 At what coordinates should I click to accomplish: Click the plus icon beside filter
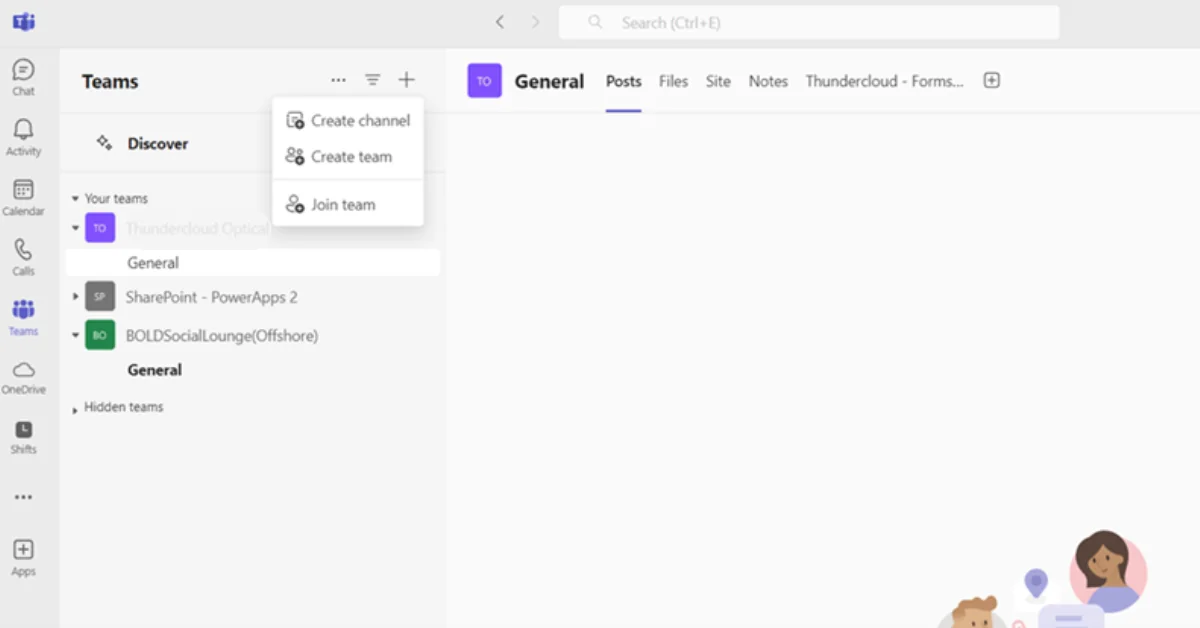click(406, 80)
